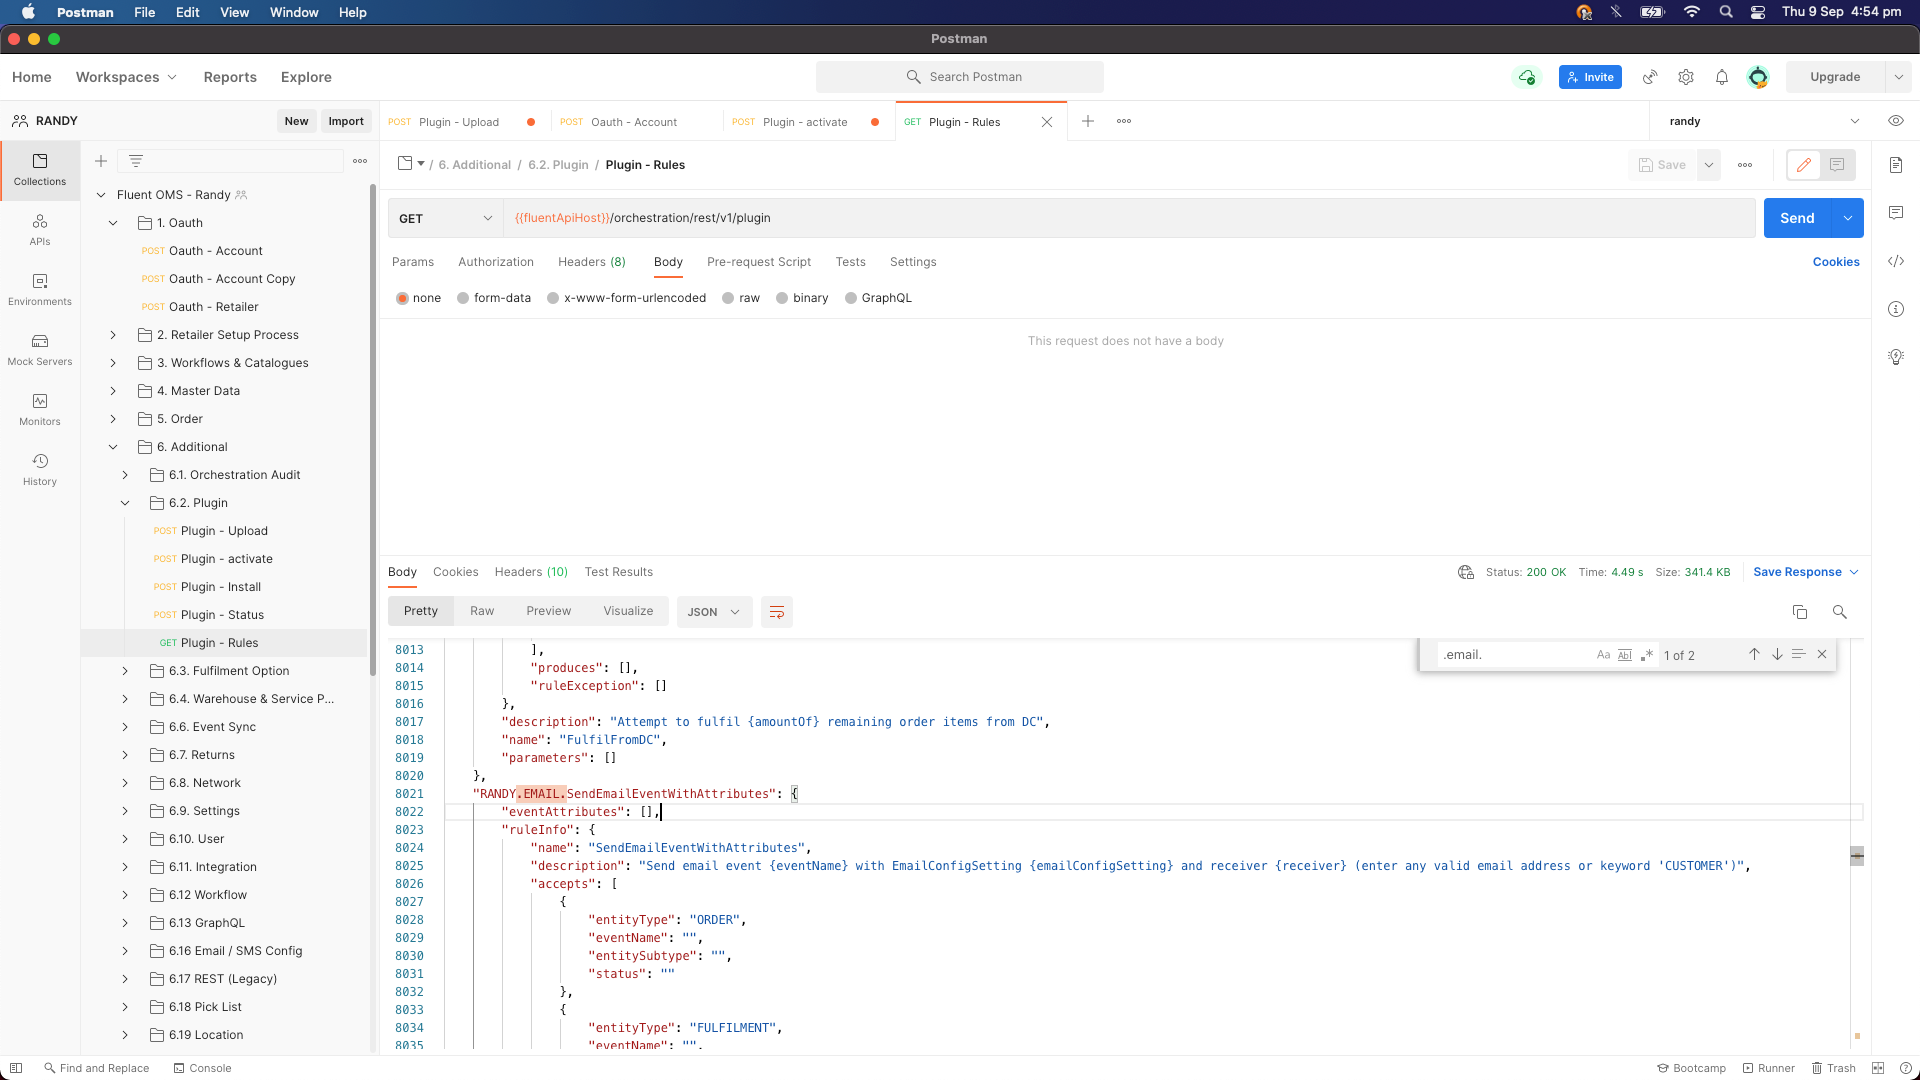
Task: Open the Window menu in menu bar
Action: pyautogui.click(x=293, y=12)
